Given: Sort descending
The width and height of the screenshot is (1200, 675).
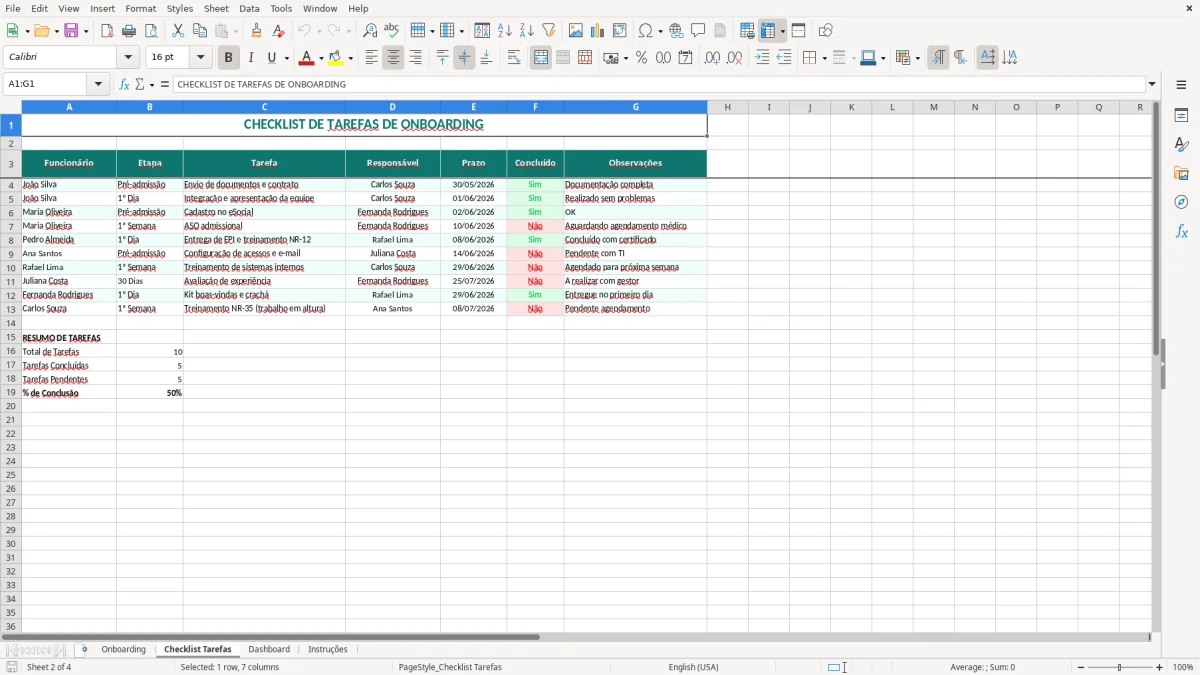Looking at the screenshot, I should pos(527,31).
